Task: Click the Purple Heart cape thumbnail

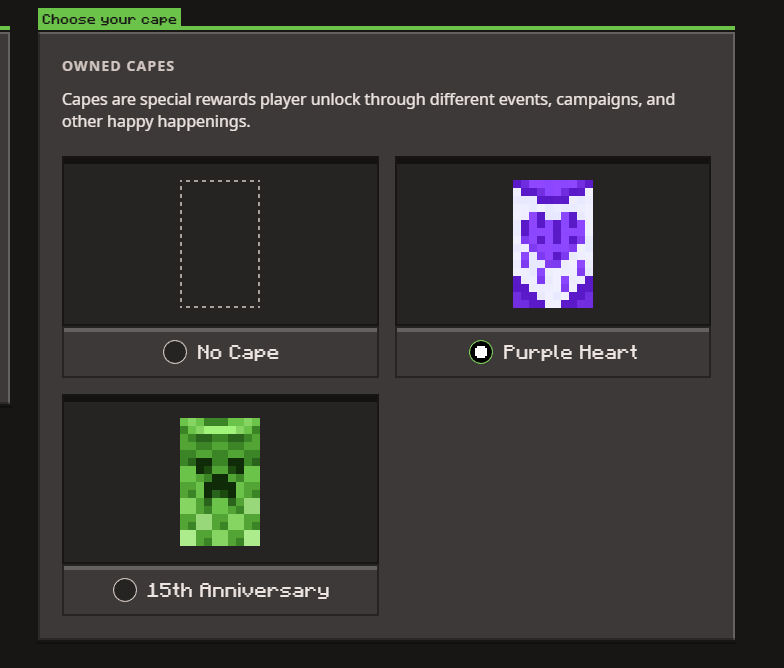Action: coord(553,244)
